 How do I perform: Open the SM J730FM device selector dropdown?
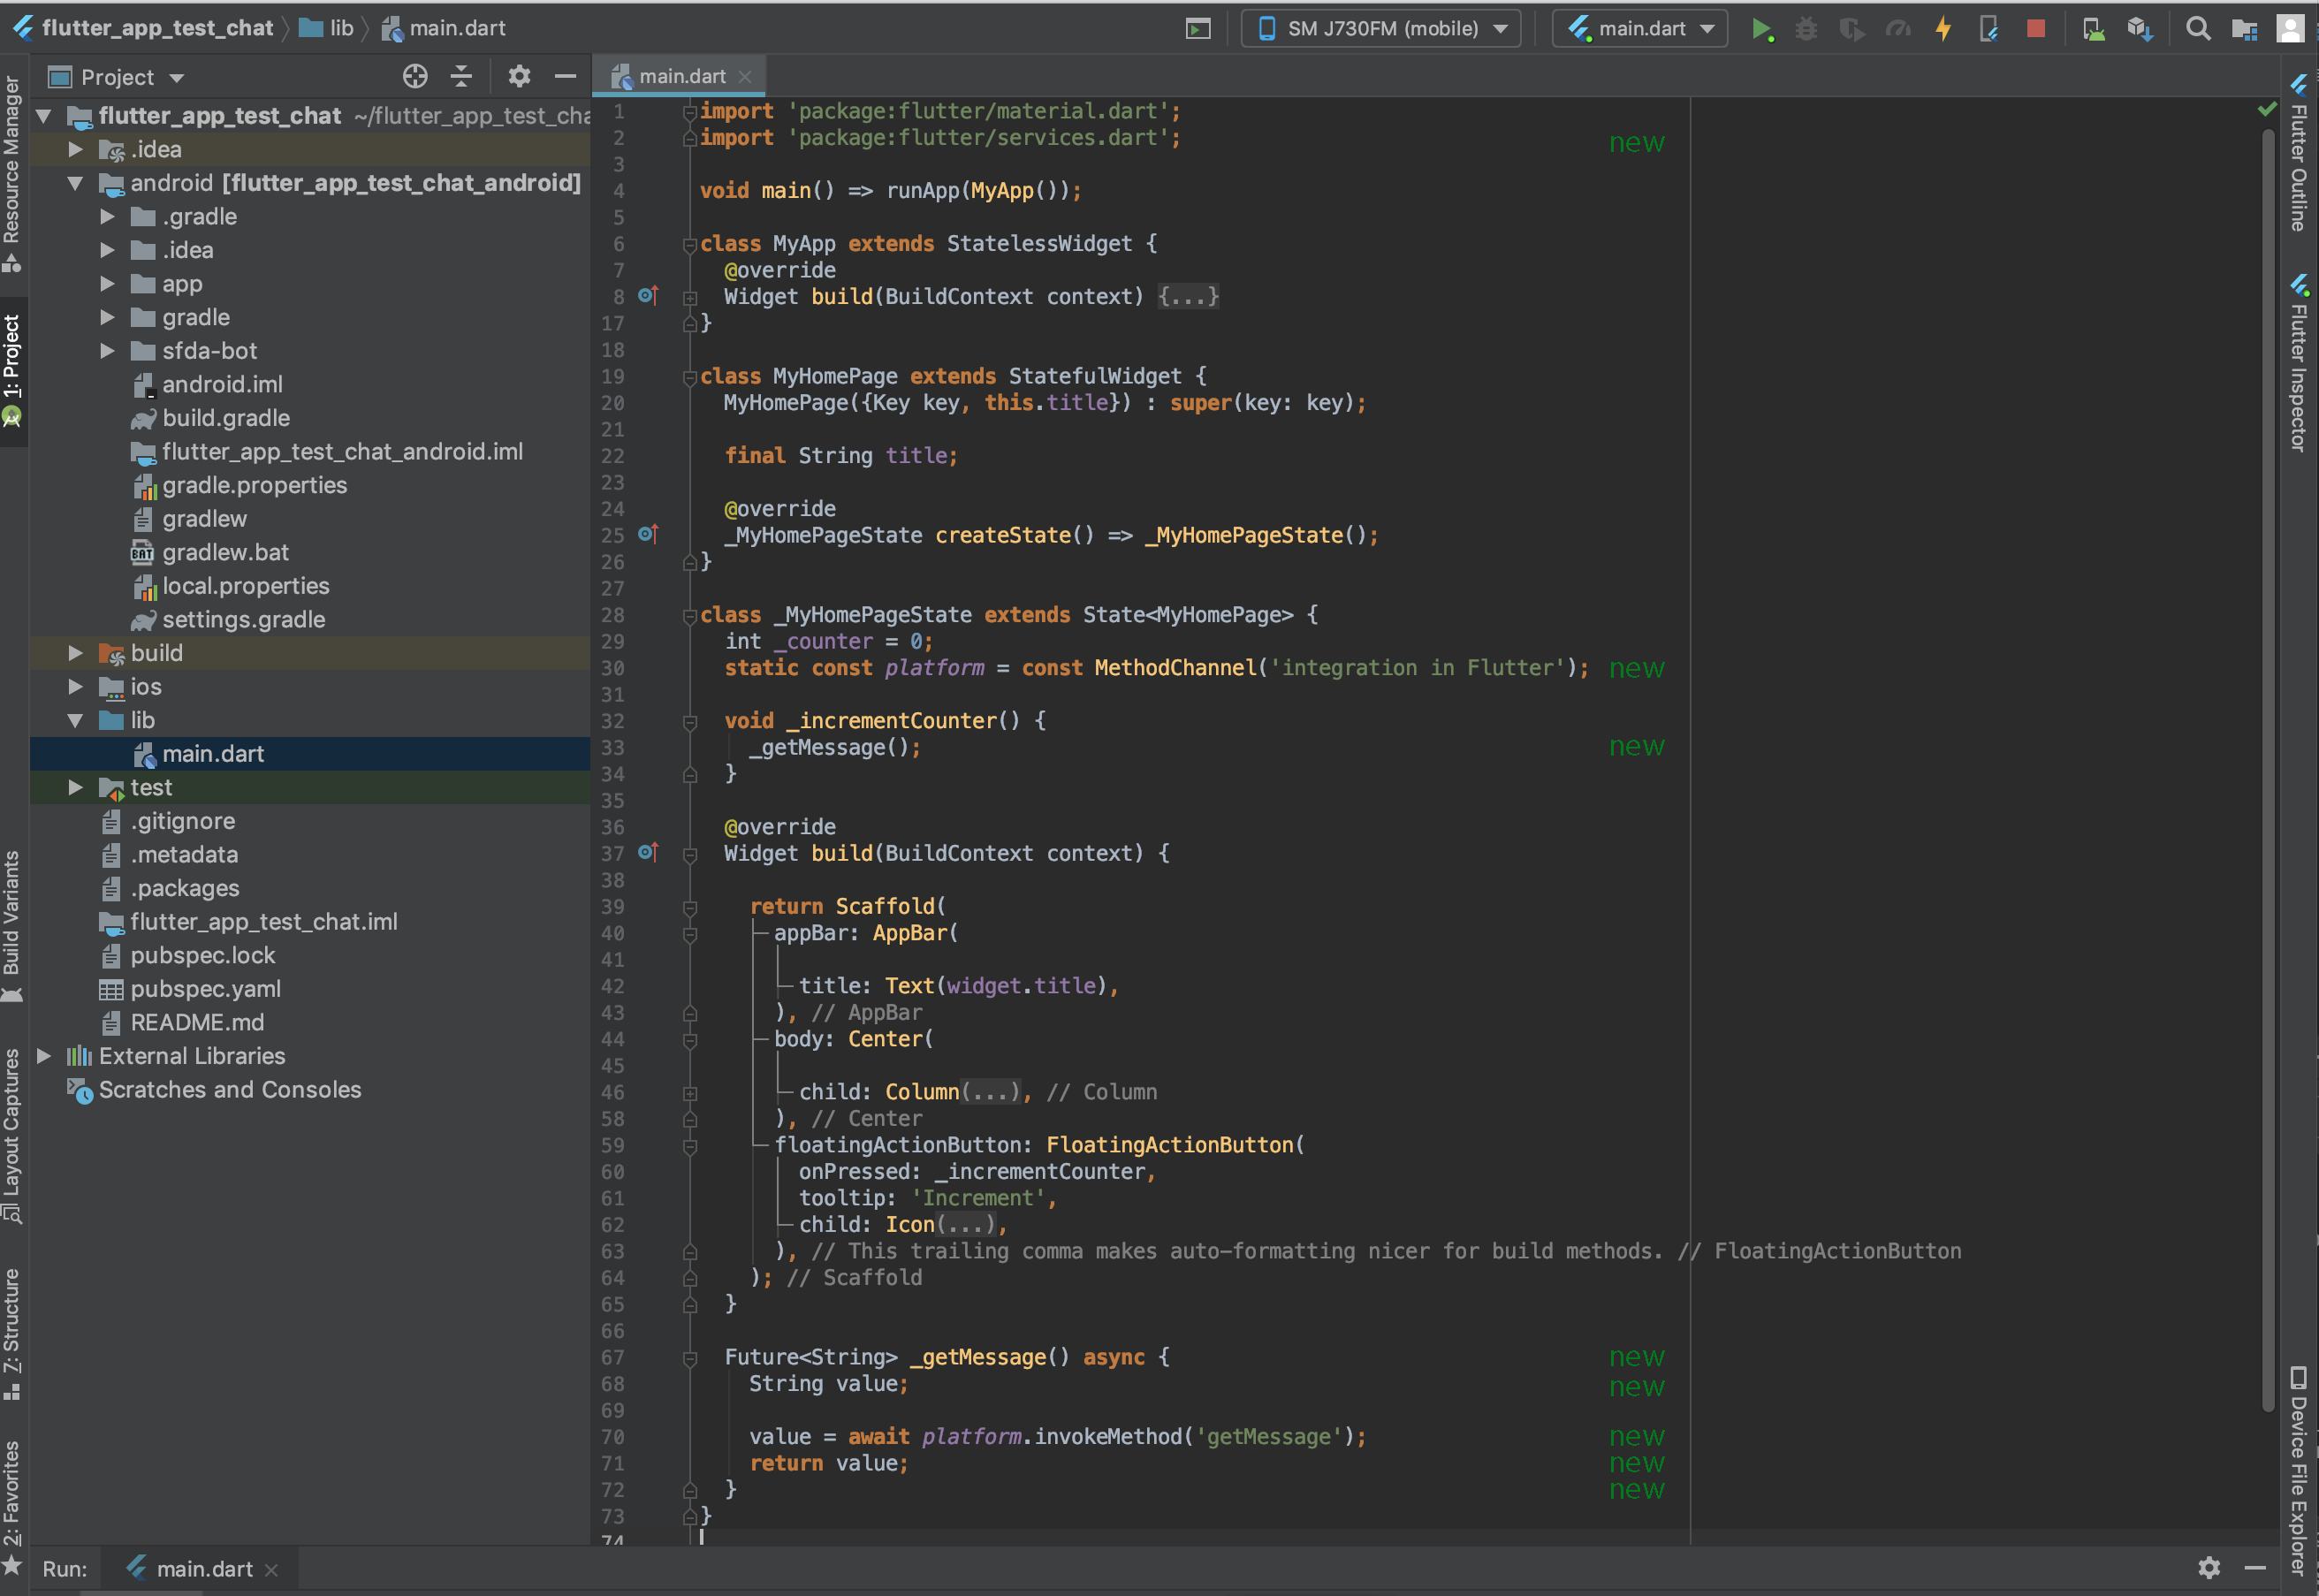pos(1380,29)
